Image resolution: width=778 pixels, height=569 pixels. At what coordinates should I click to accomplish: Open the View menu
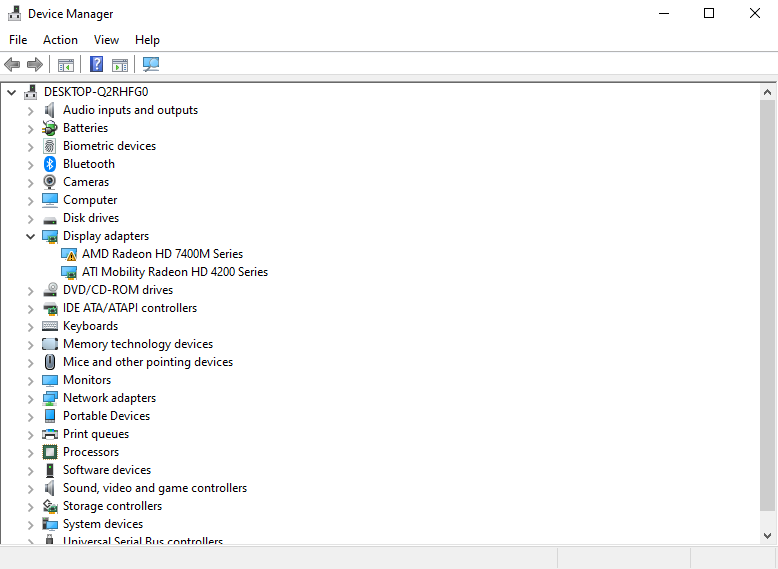coord(106,40)
